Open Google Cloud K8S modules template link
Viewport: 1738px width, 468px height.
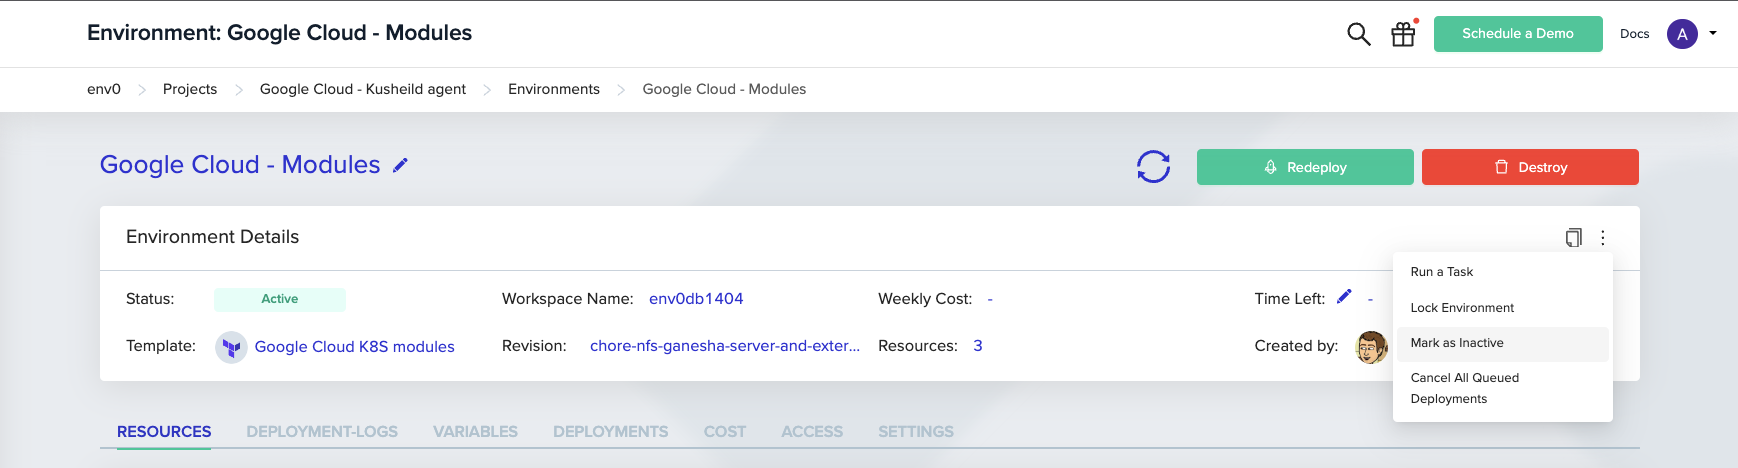click(x=354, y=347)
